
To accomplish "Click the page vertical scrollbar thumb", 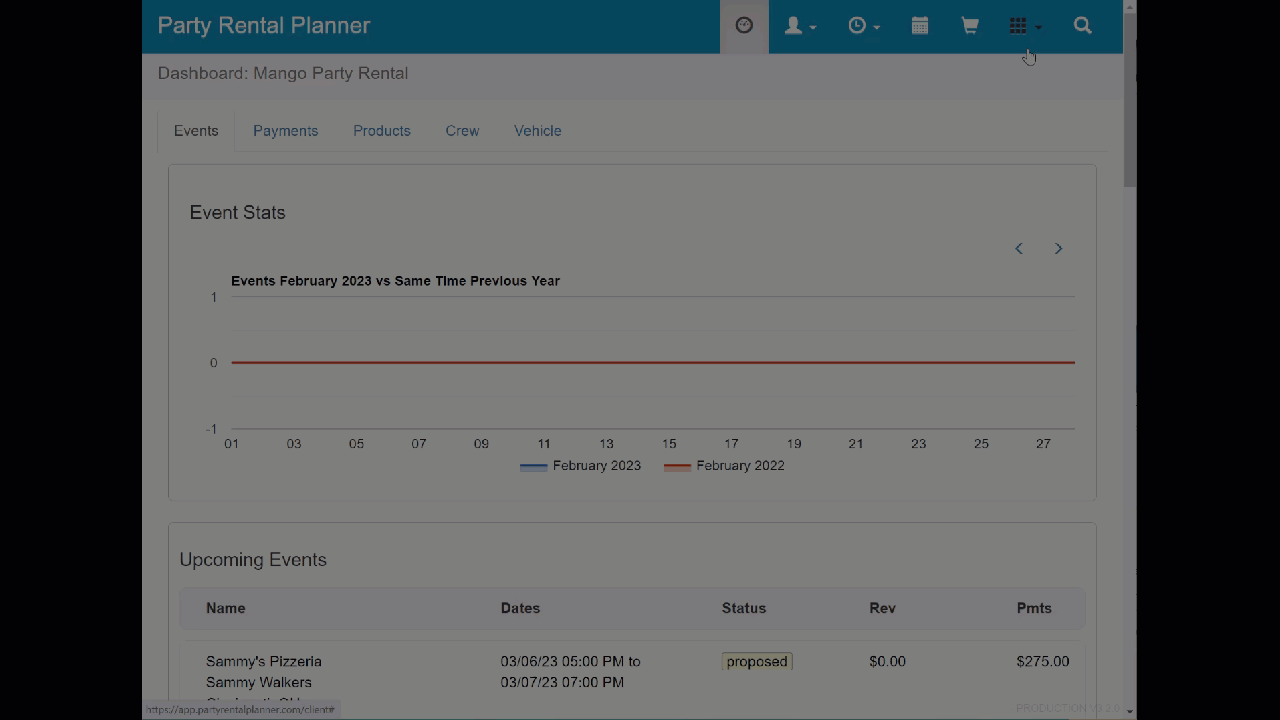I will click(x=1130, y=100).
